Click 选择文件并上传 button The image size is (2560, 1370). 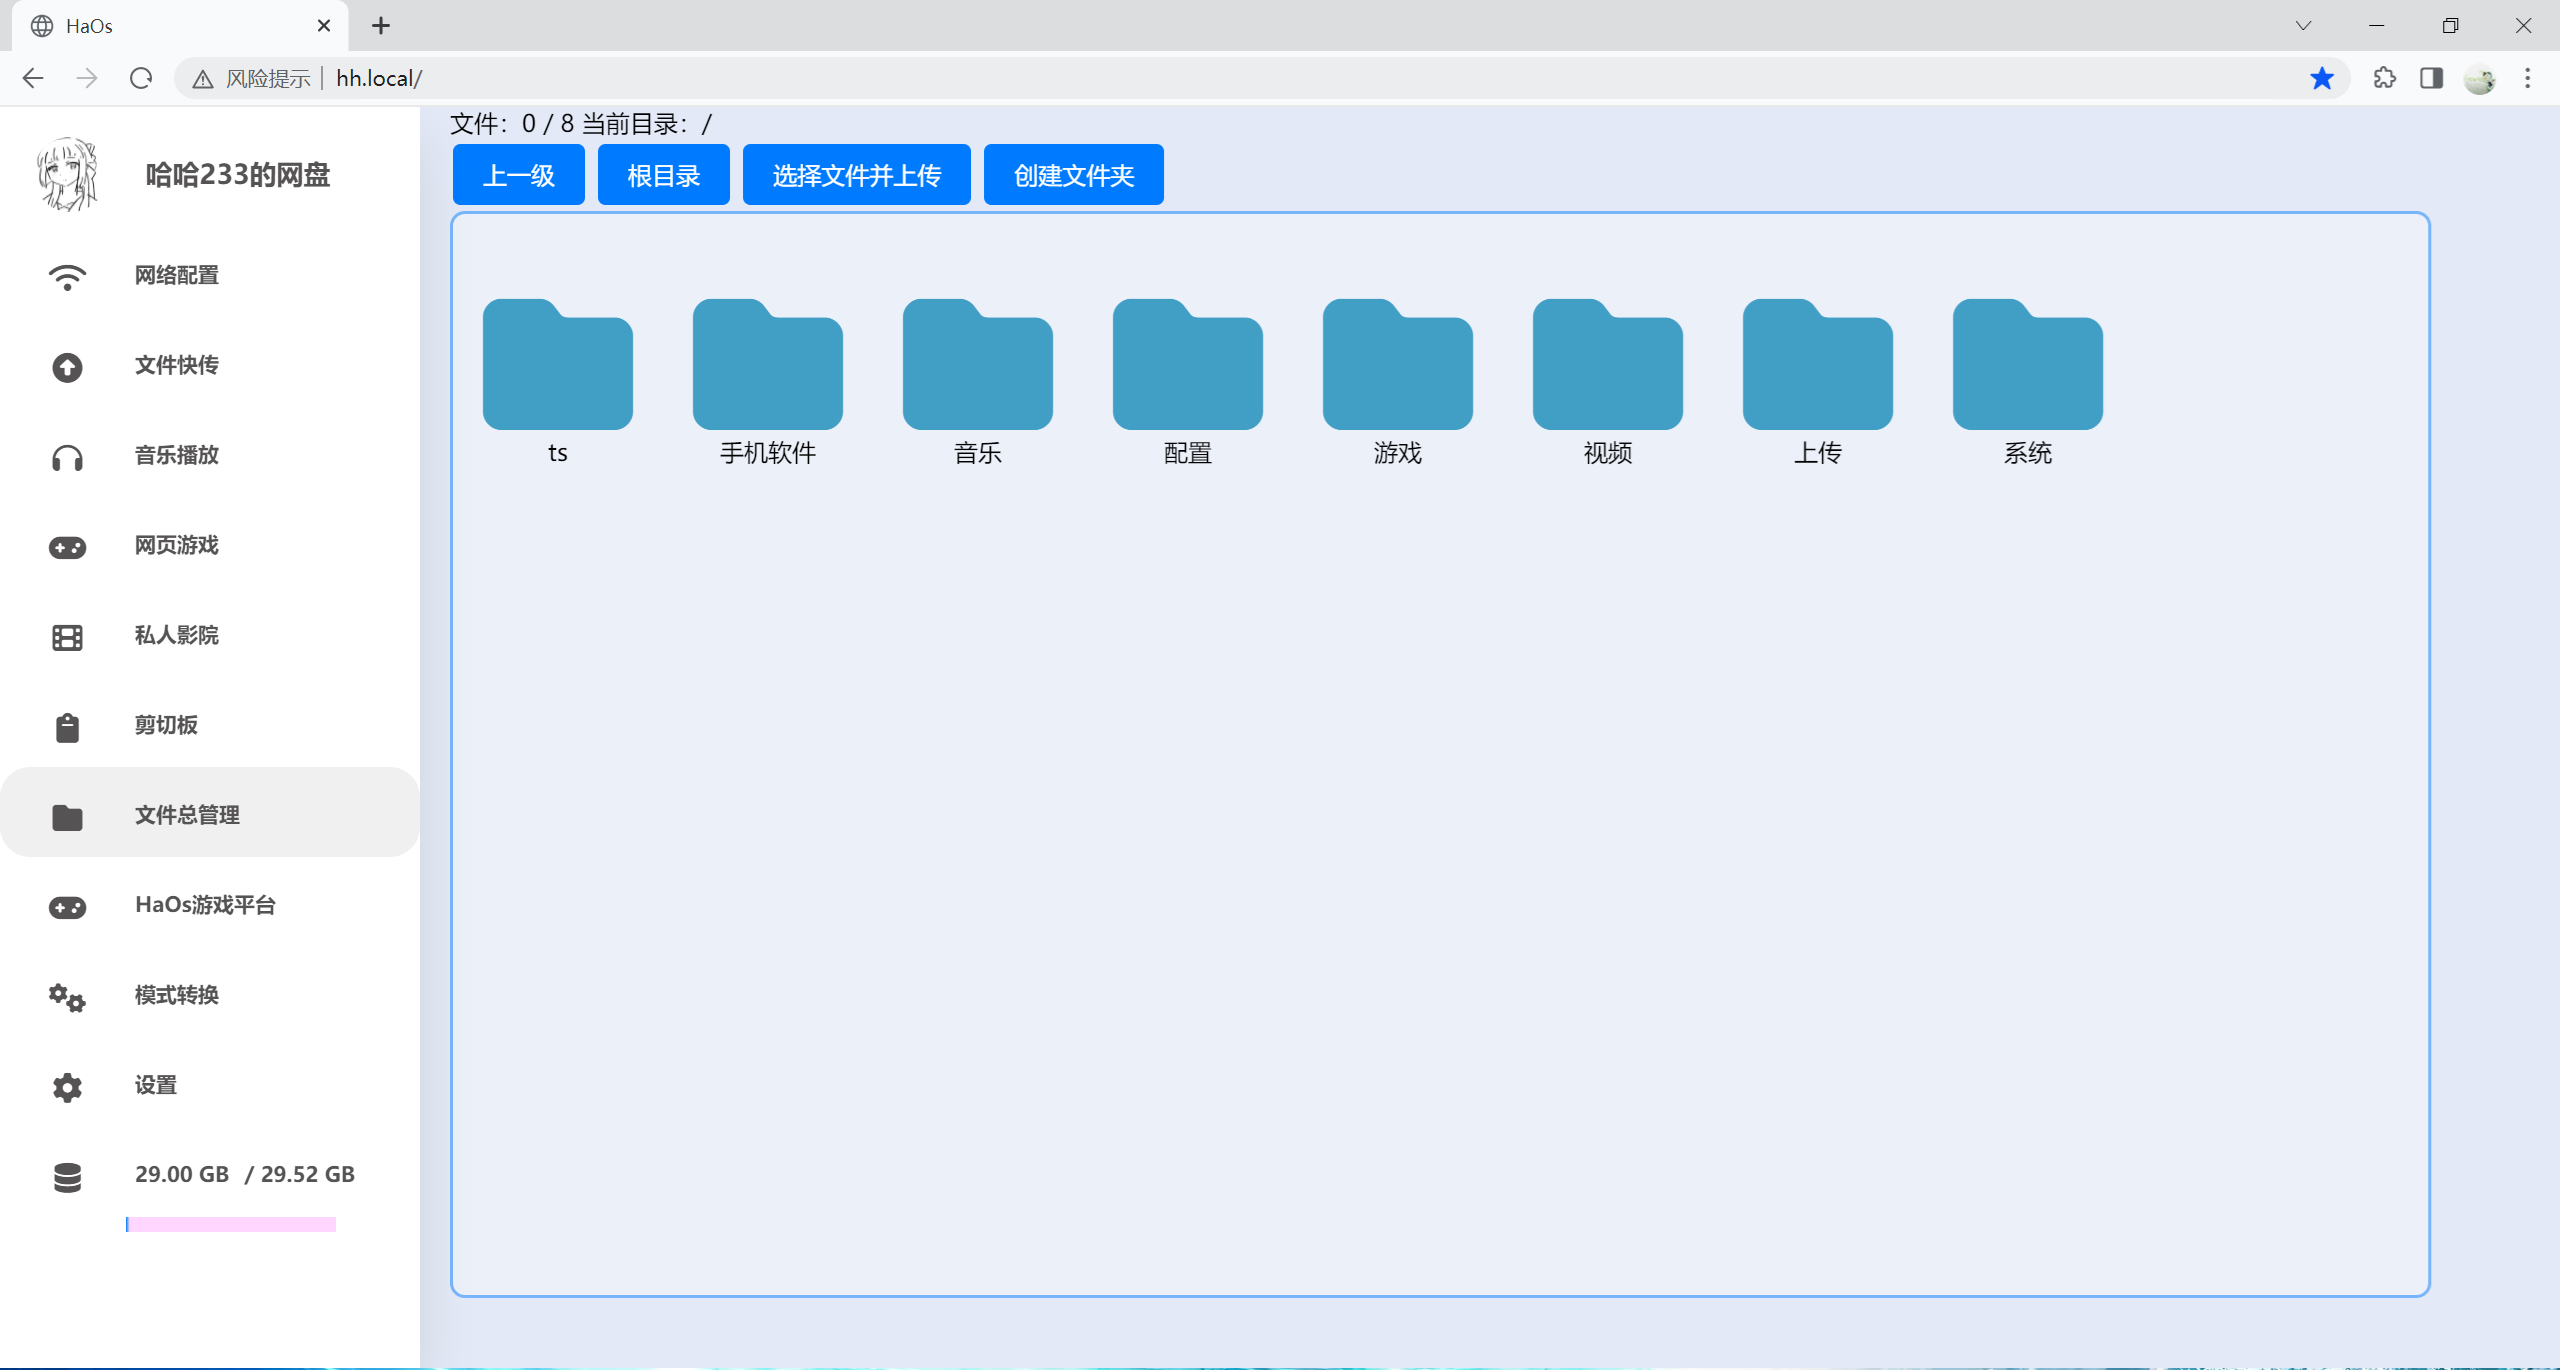click(x=857, y=175)
